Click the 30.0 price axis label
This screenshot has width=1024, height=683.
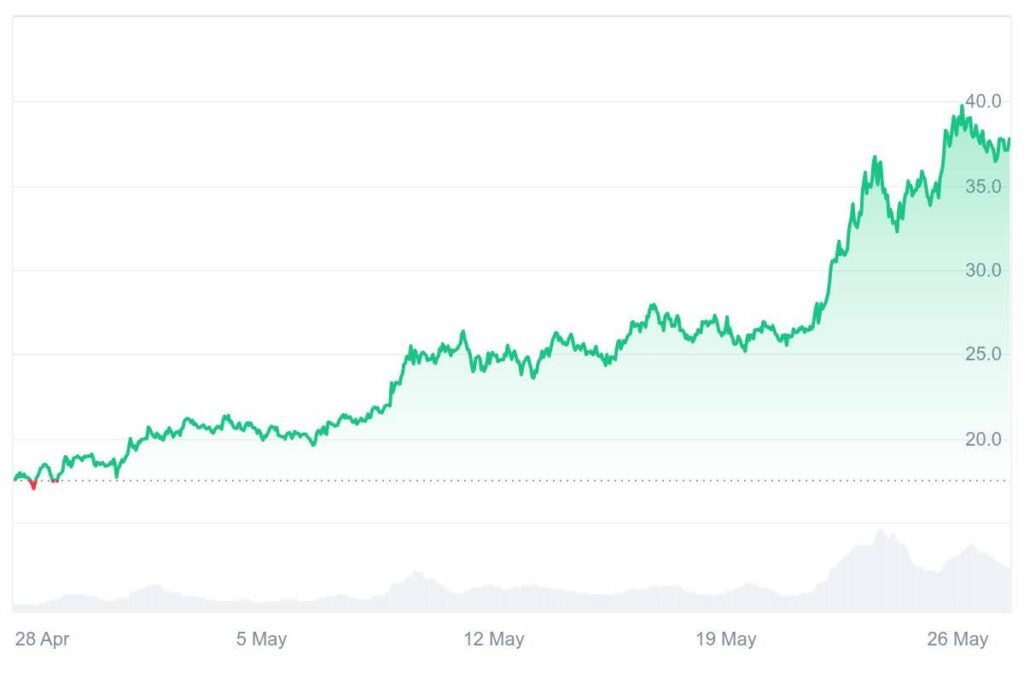point(984,270)
